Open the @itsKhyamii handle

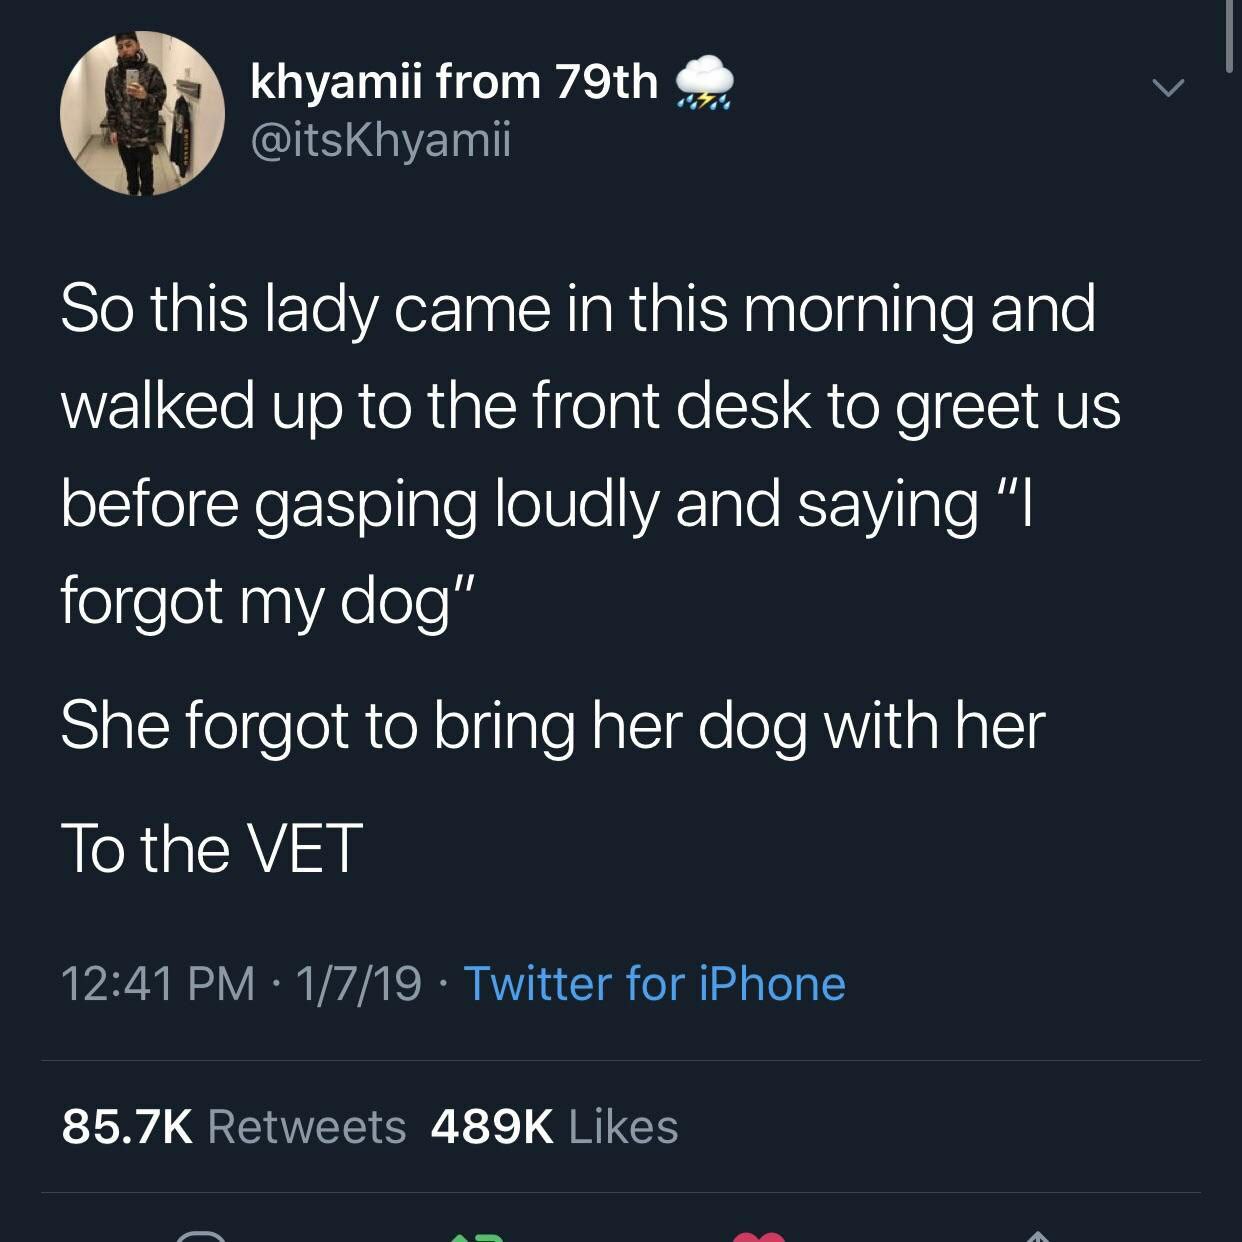pyautogui.click(x=380, y=139)
